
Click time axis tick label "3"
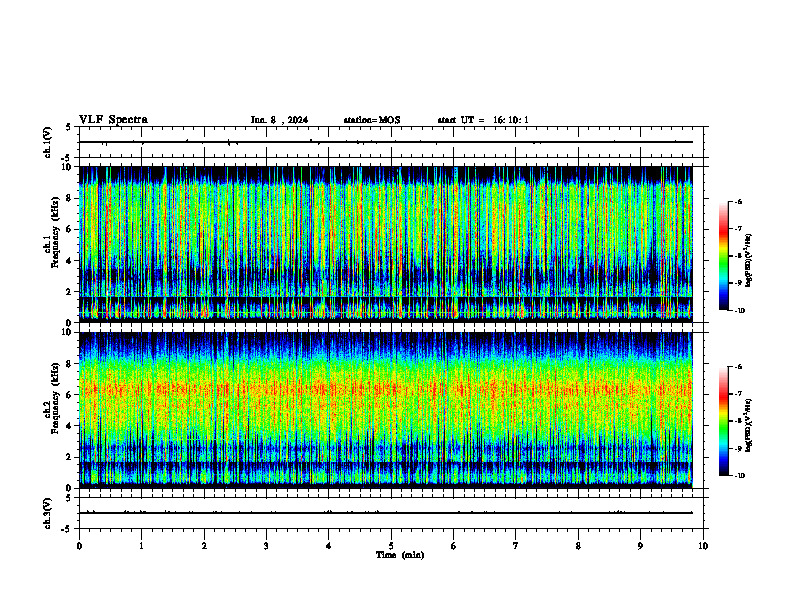[266, 546]
